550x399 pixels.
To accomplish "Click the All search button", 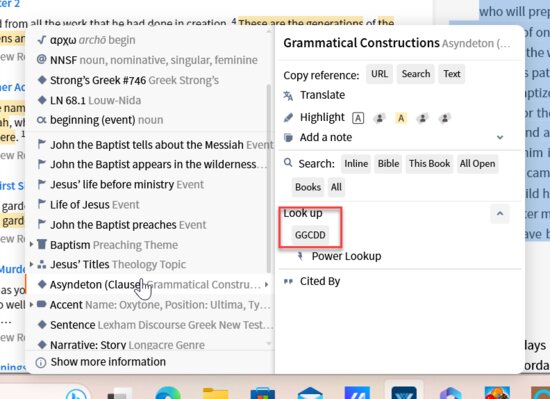I will click(336, 187).
